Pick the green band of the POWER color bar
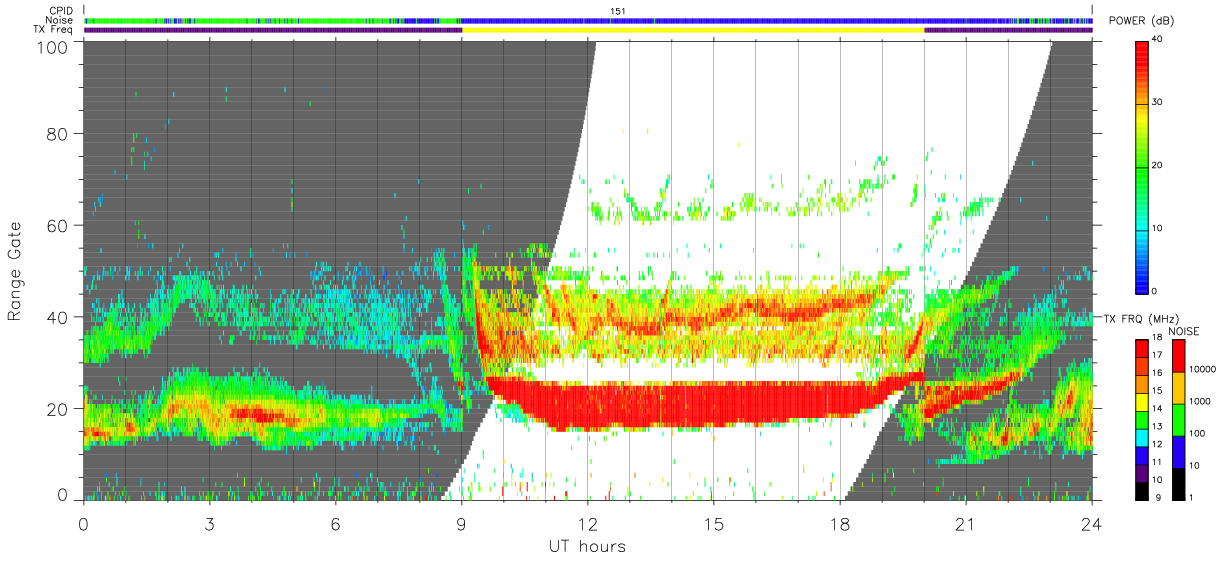1228x567 pixels. click(1142, 170)
